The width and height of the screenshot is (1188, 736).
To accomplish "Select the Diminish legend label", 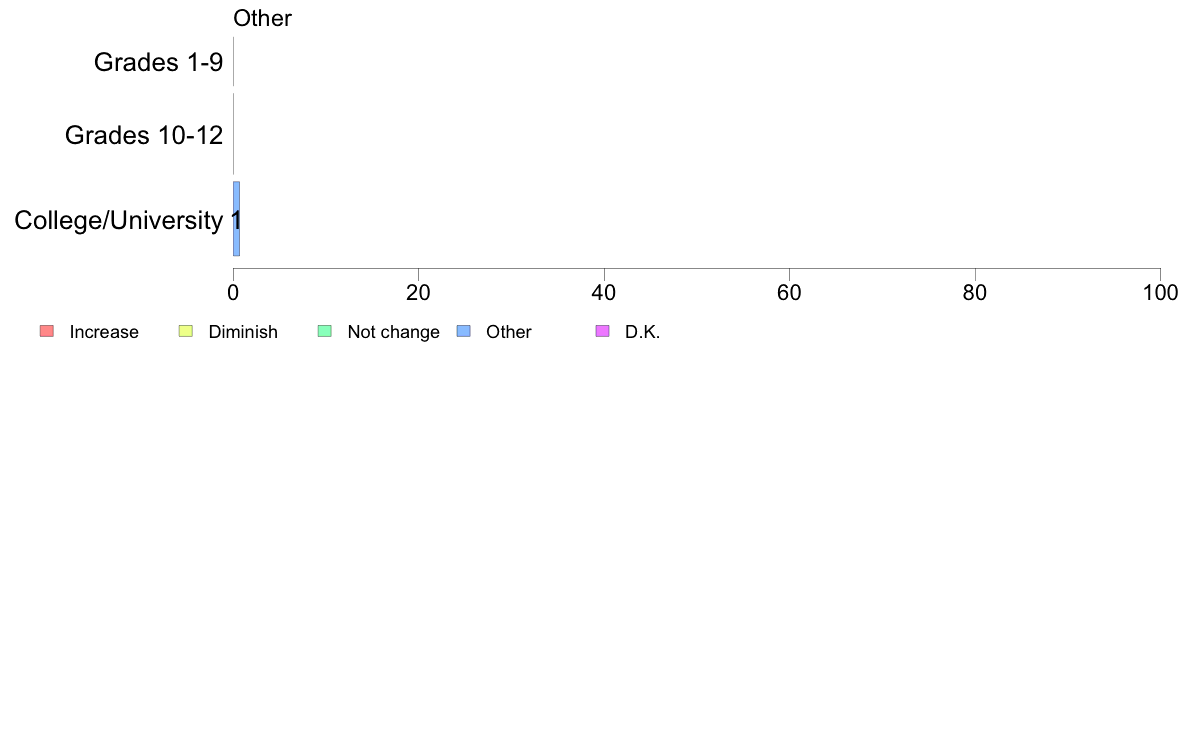I will (243, 332).
